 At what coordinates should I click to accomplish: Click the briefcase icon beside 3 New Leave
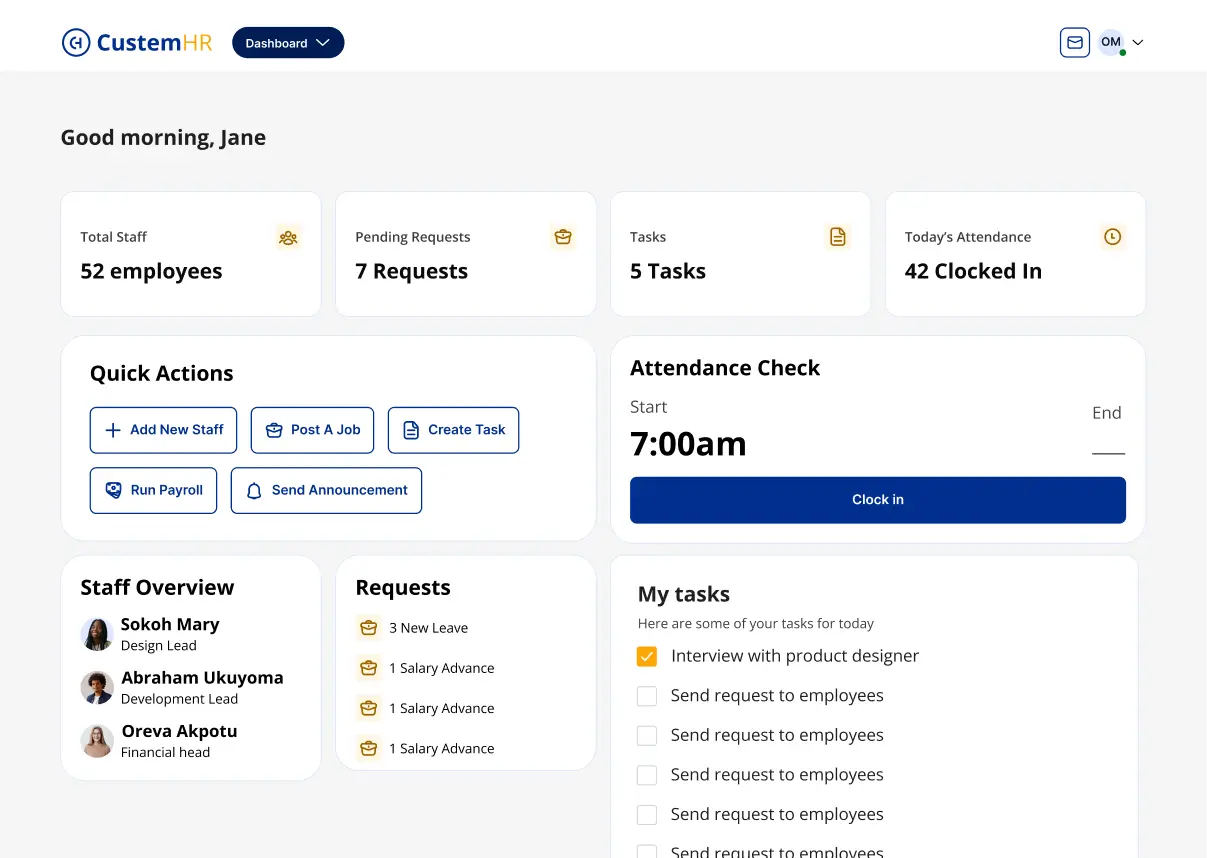tap(368, 628)
